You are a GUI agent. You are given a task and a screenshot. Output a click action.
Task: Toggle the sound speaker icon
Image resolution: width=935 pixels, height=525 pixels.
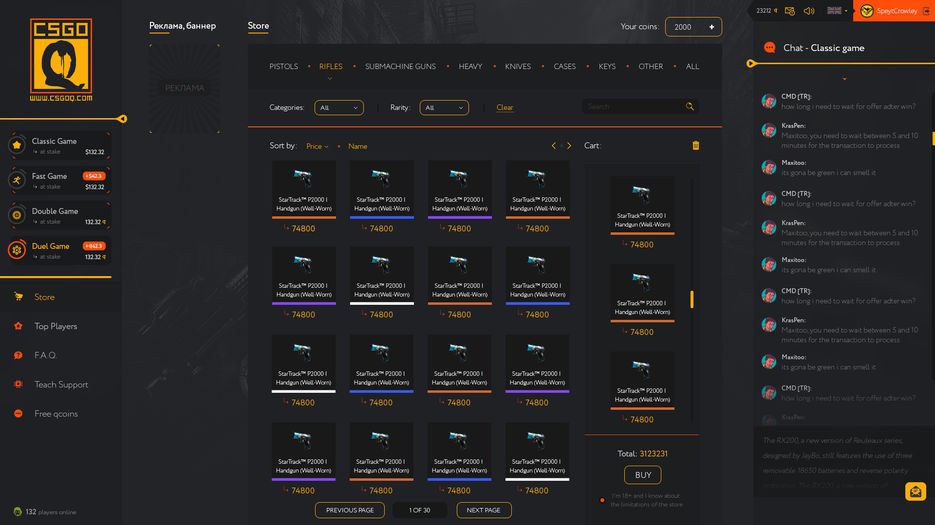click(809, 11)
